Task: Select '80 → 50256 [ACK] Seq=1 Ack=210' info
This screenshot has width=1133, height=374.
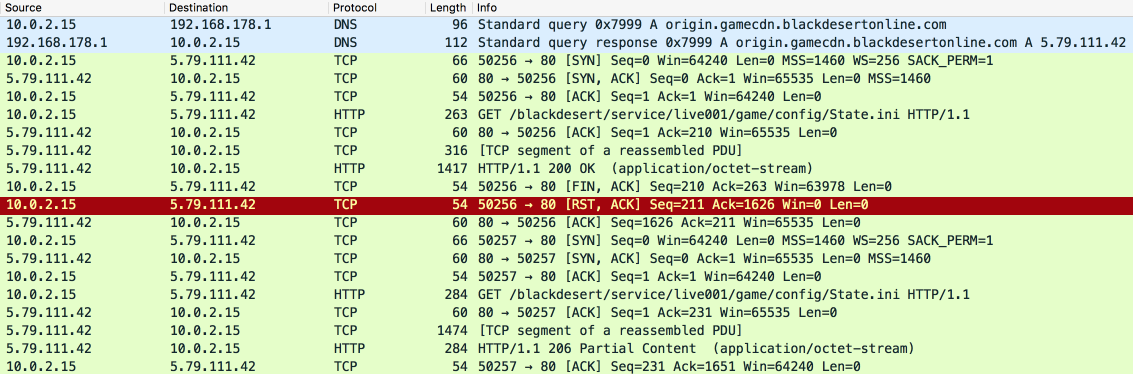Action: 658,133
